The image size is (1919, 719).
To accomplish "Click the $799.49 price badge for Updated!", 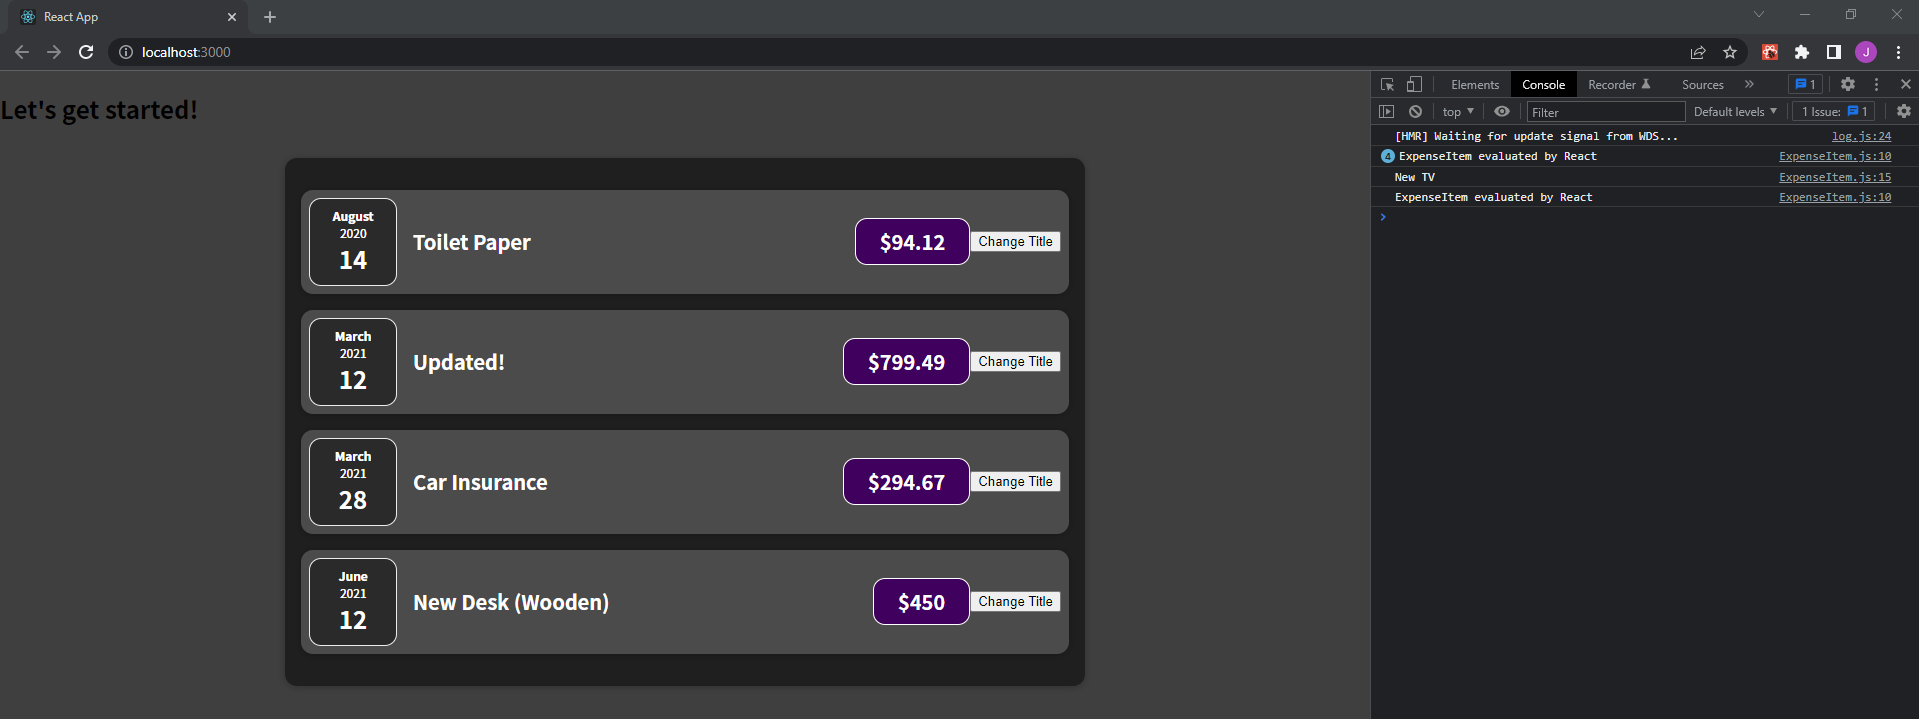I will [x=905, y=361].
